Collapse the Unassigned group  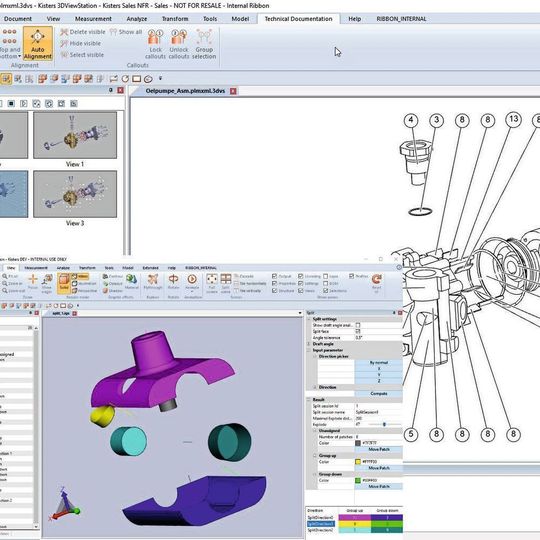point(315,431)
